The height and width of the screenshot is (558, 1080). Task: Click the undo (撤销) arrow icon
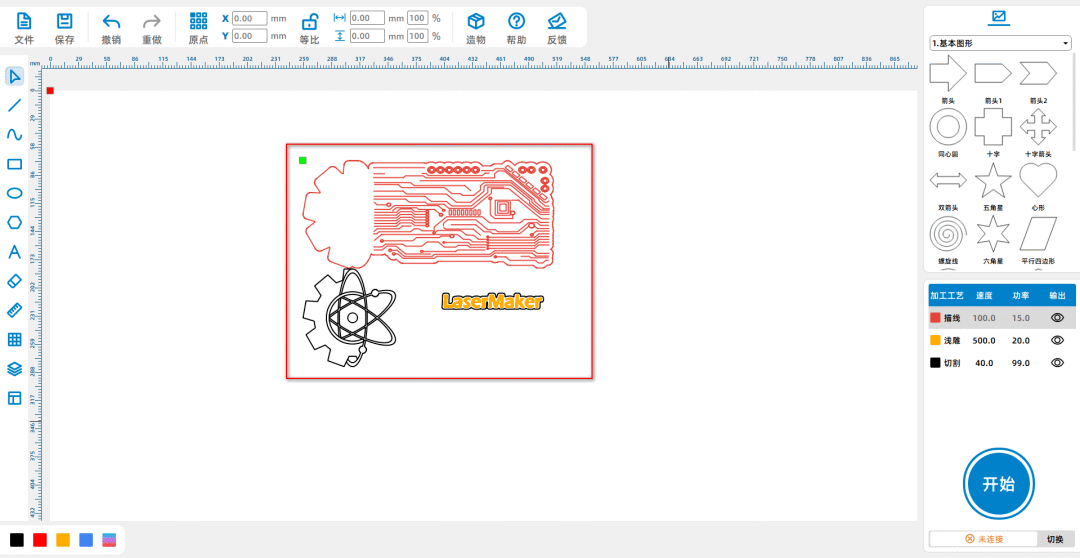pyautogui.click(x=111, y=22)
